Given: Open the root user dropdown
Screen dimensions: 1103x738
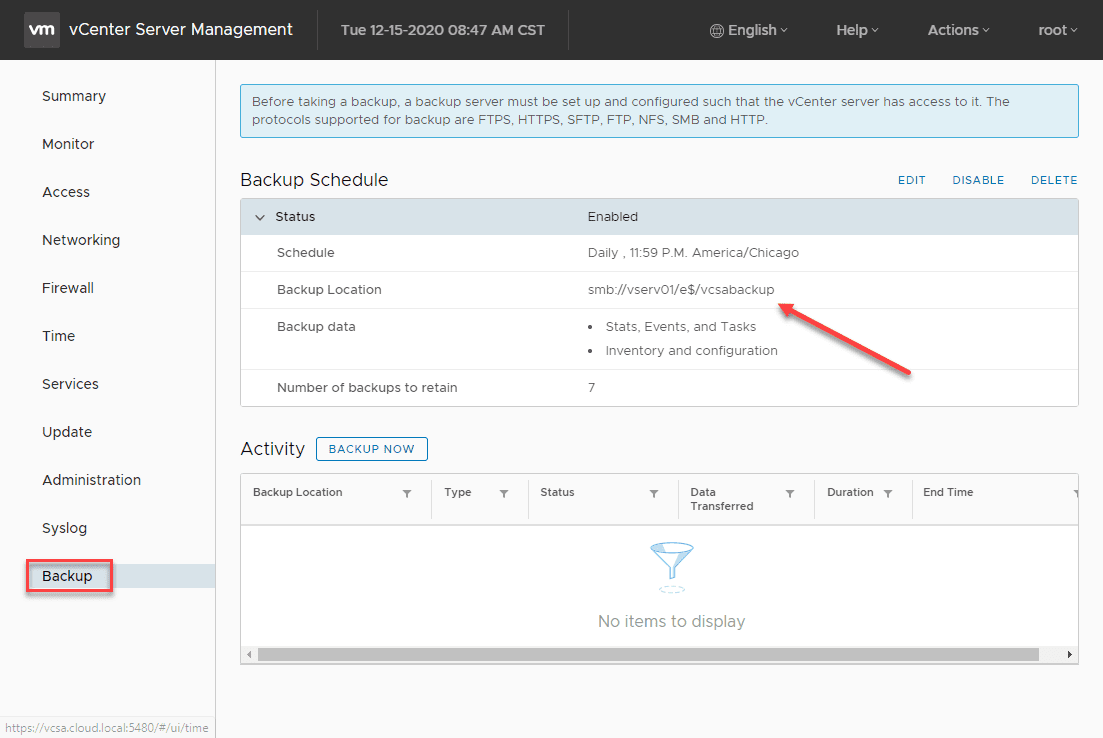Looking at the screenshot, I should pyautogui.click(x=1056, y=30).
